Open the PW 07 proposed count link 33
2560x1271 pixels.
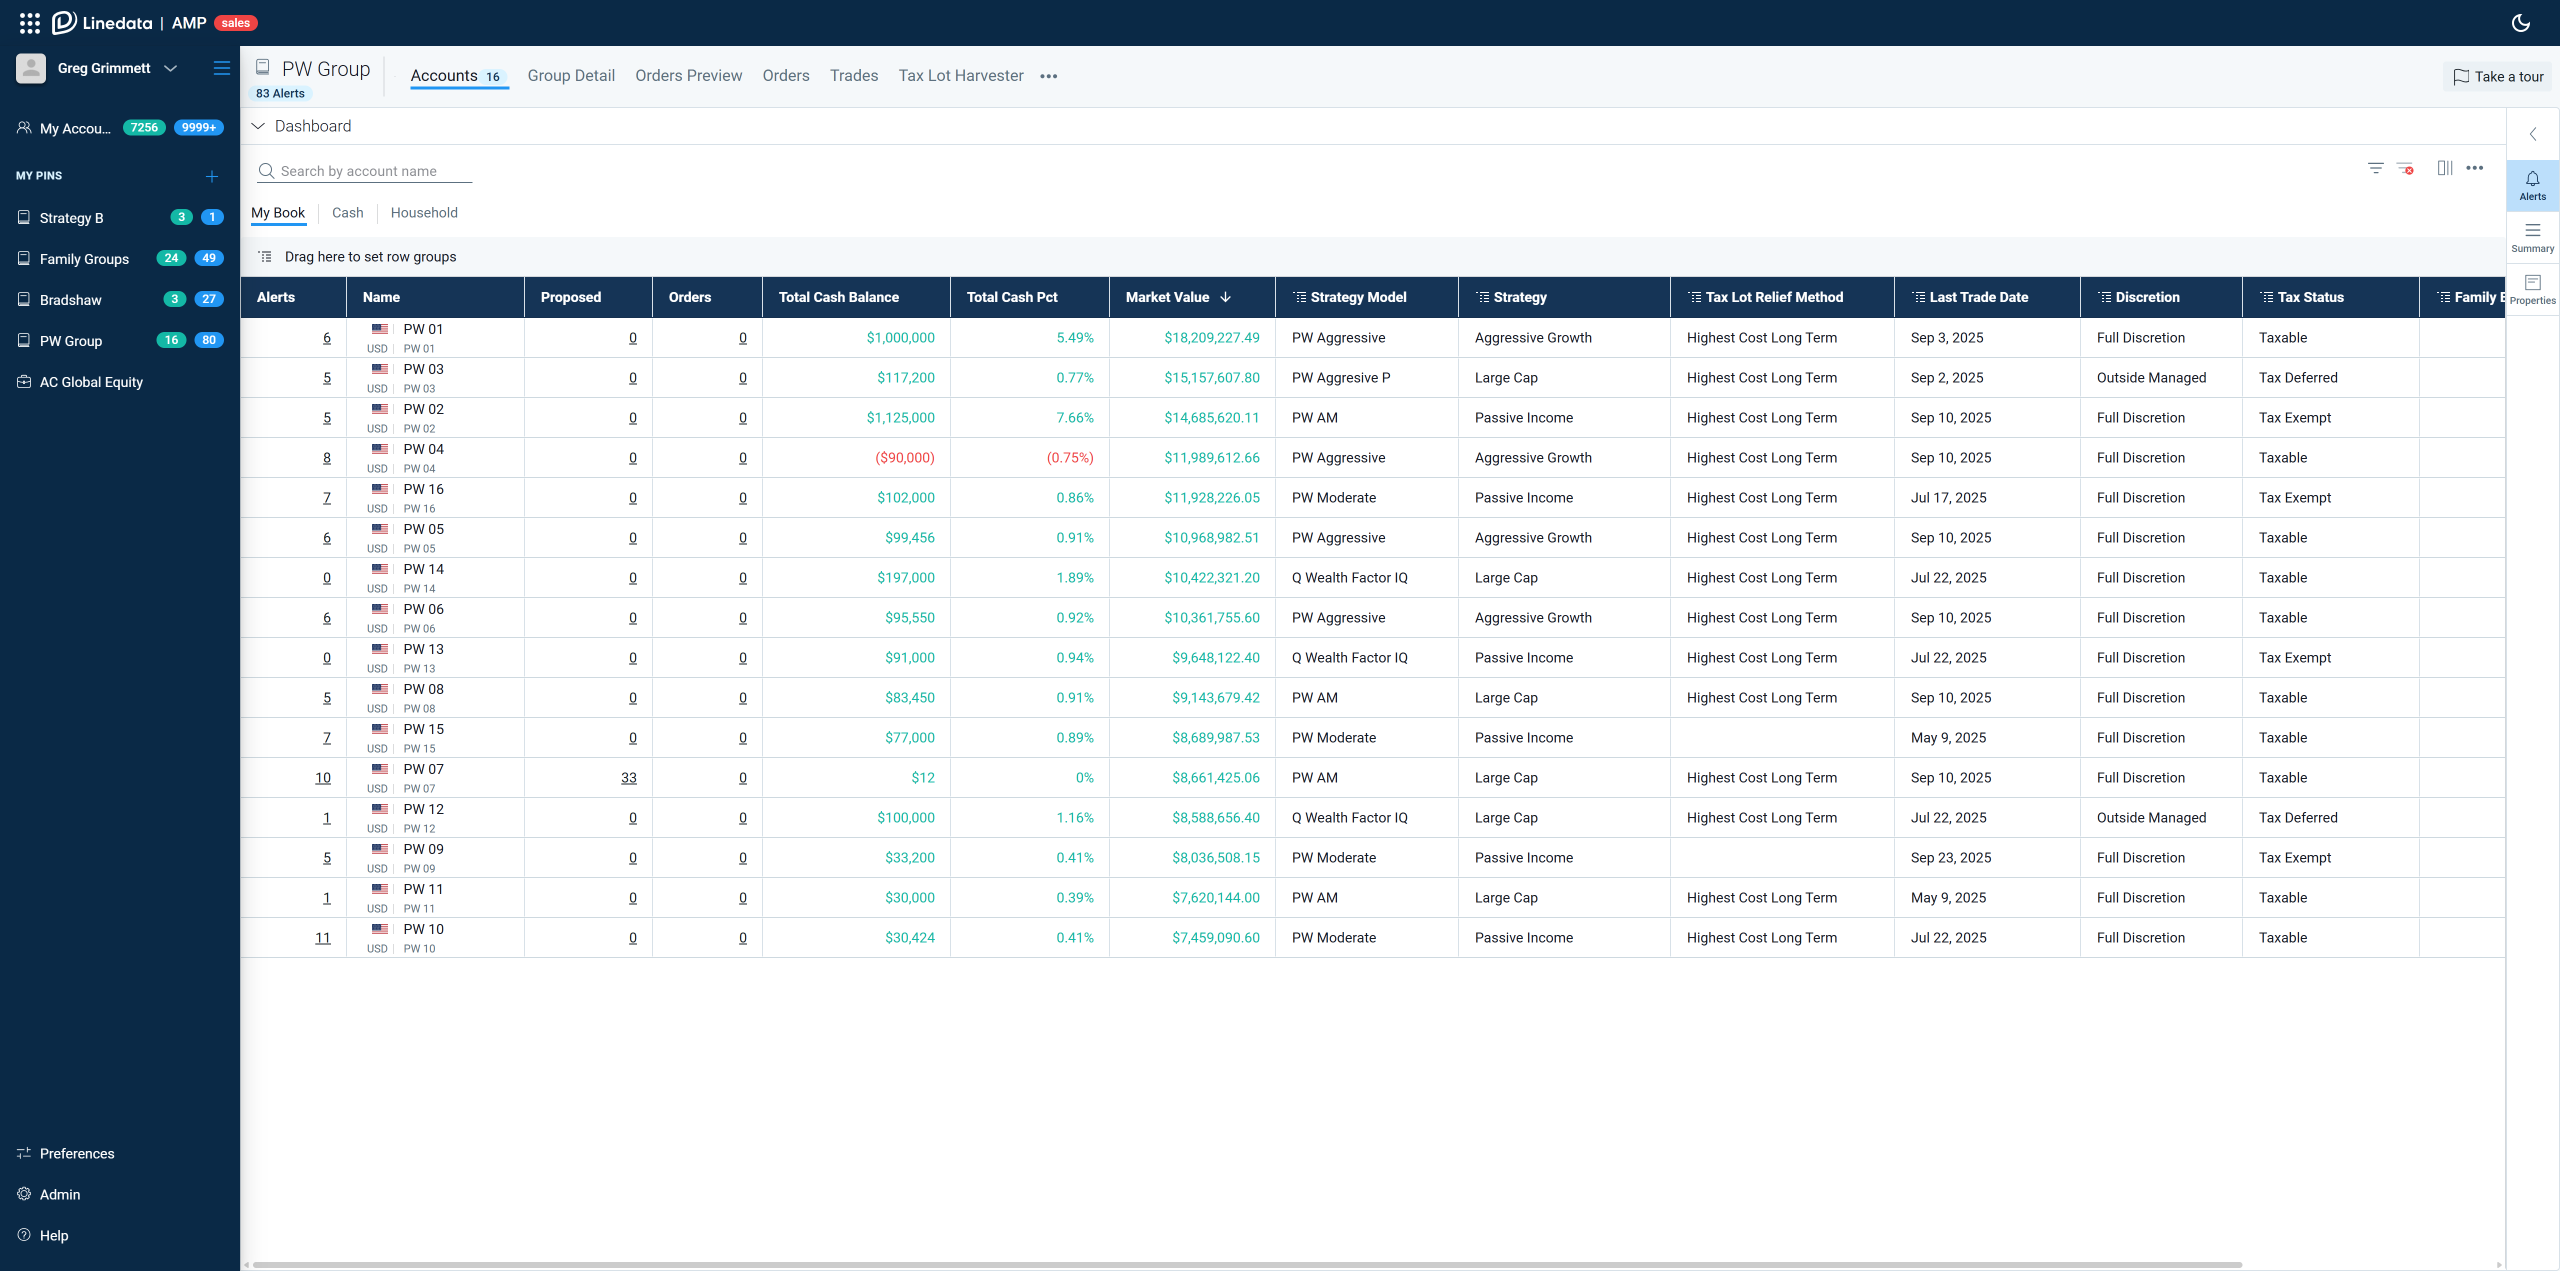coord(628,778)
